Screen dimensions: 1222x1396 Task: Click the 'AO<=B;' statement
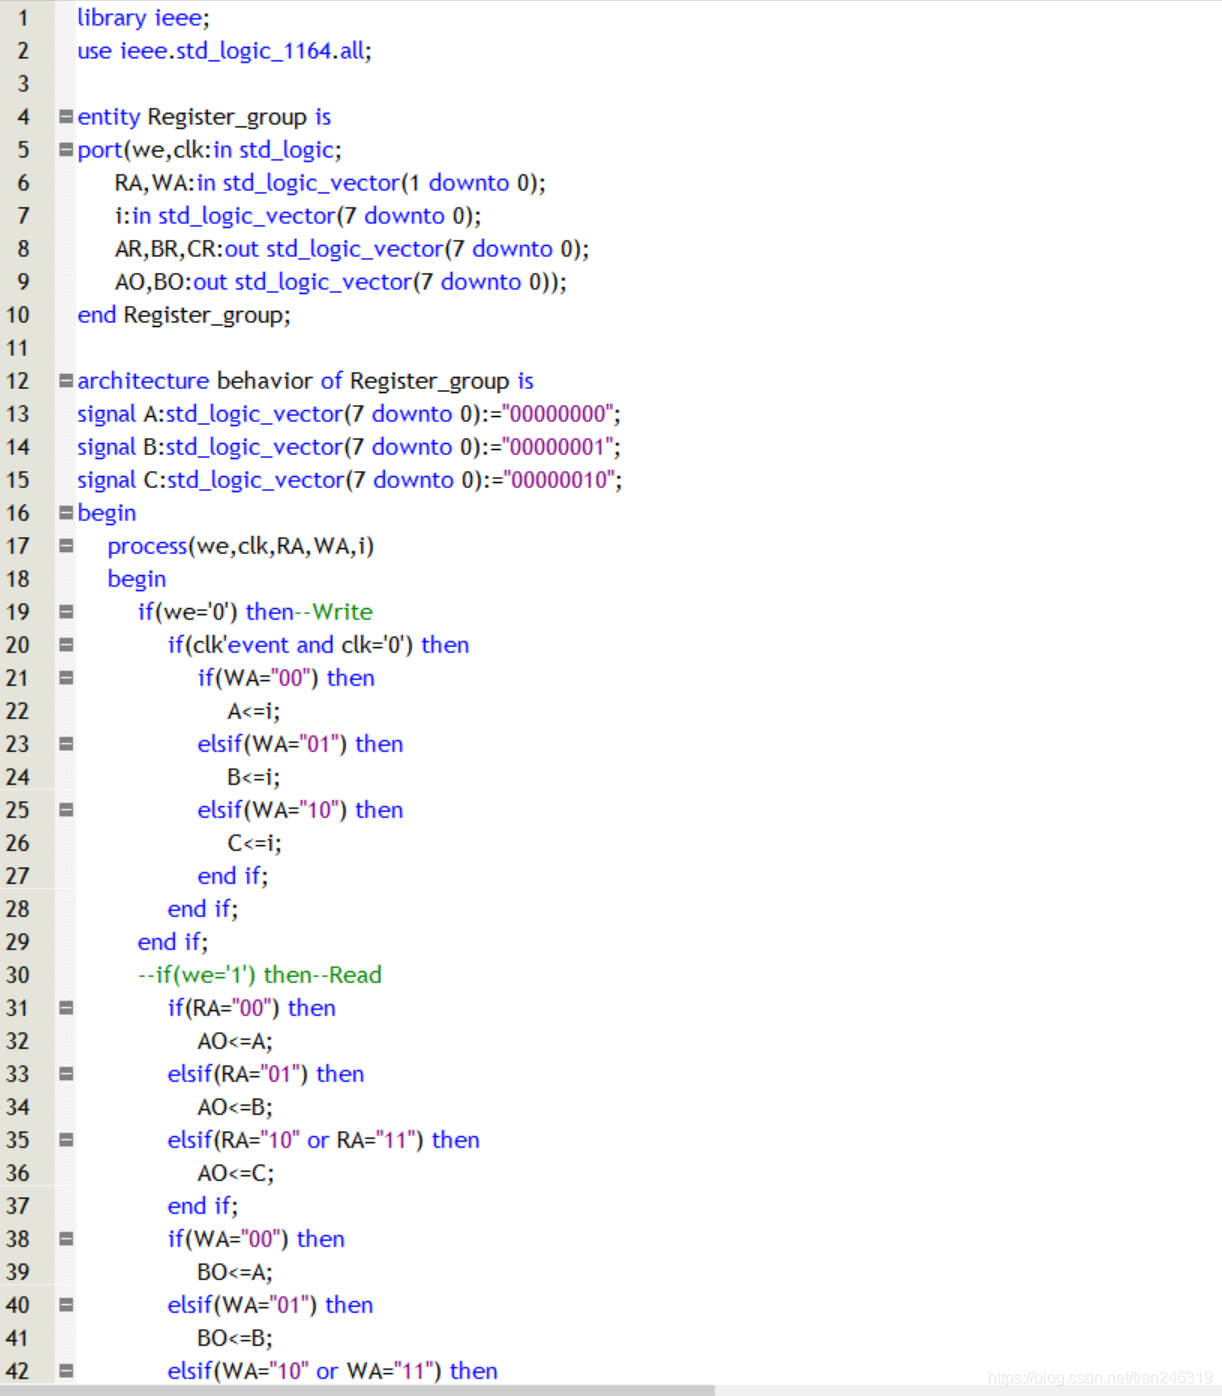click(x=235, y=1107)
